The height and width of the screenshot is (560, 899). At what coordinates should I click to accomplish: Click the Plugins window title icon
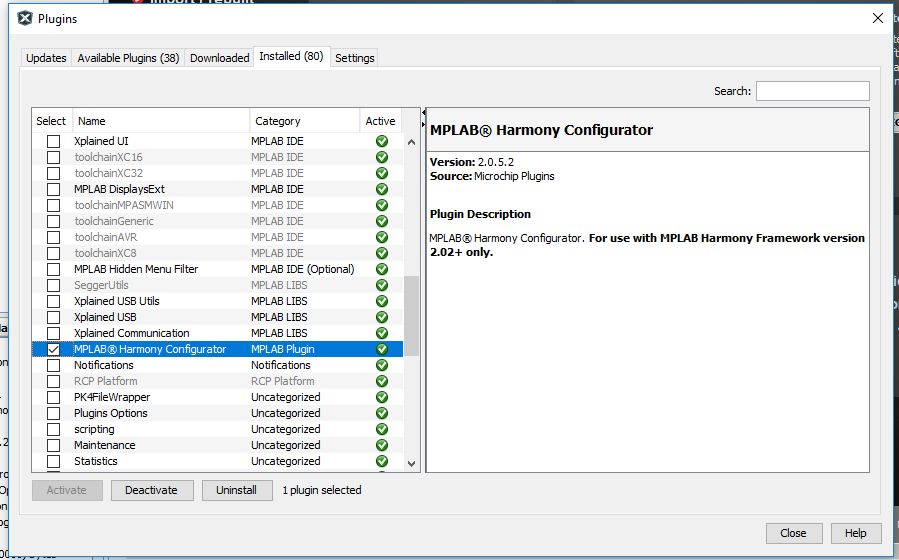[25, 18]
